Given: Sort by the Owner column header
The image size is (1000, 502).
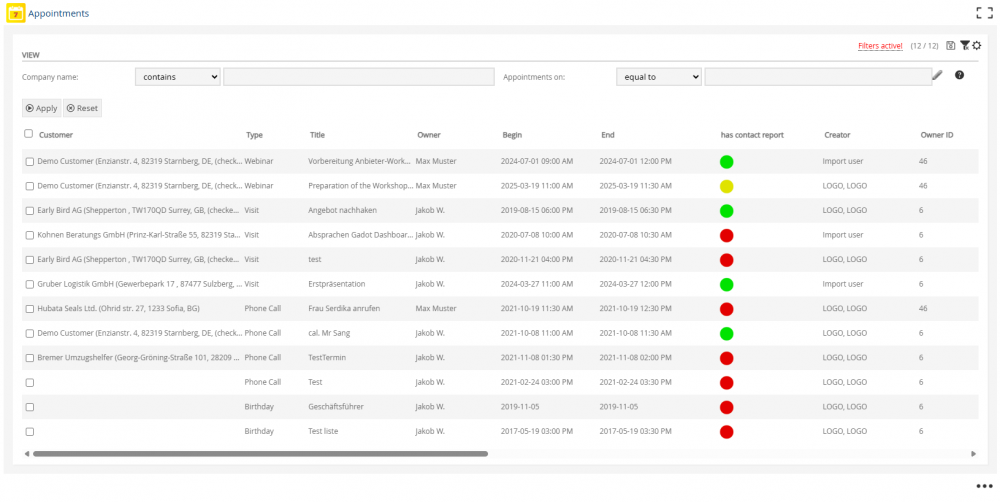Looking at the screenshot, I should [x=428, y=135].
